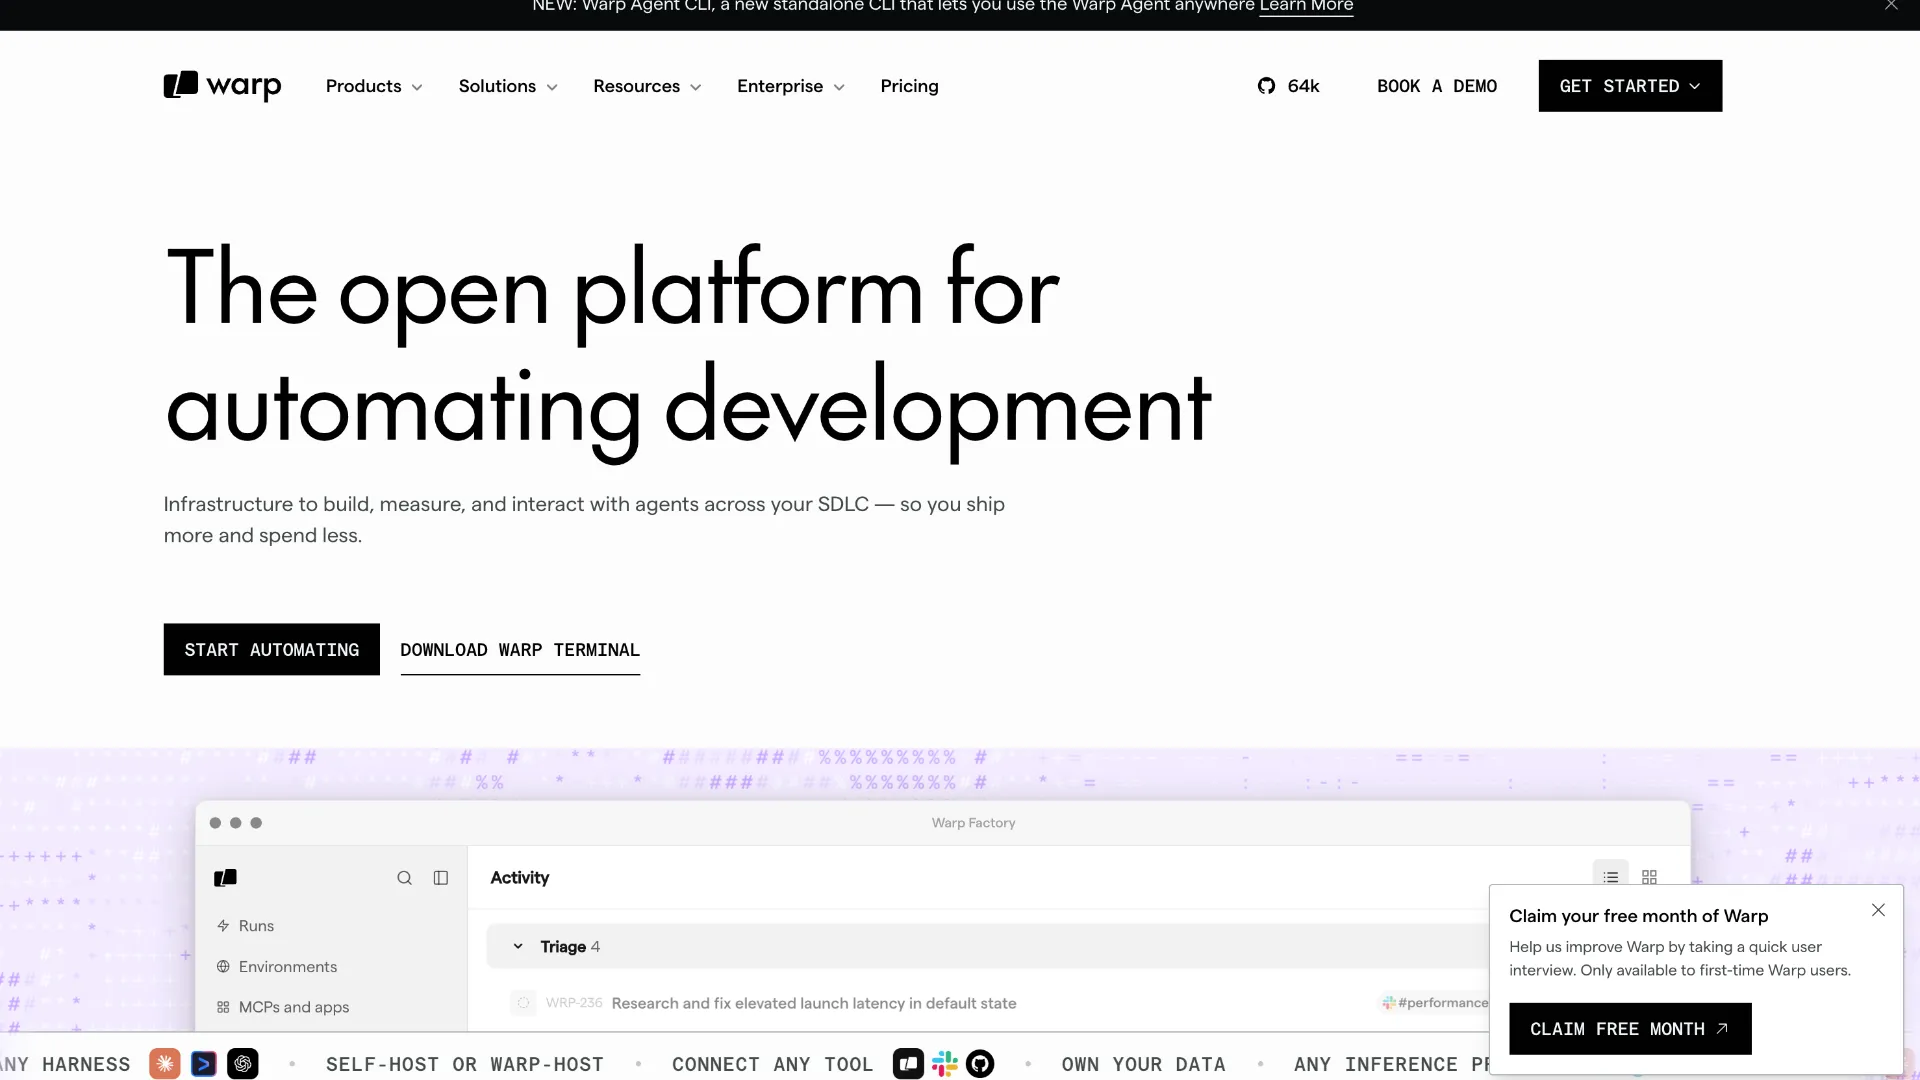Click the Claim Free Month button
This screenshot has width=1920, height=1080.
(x=1630, y=1029)
